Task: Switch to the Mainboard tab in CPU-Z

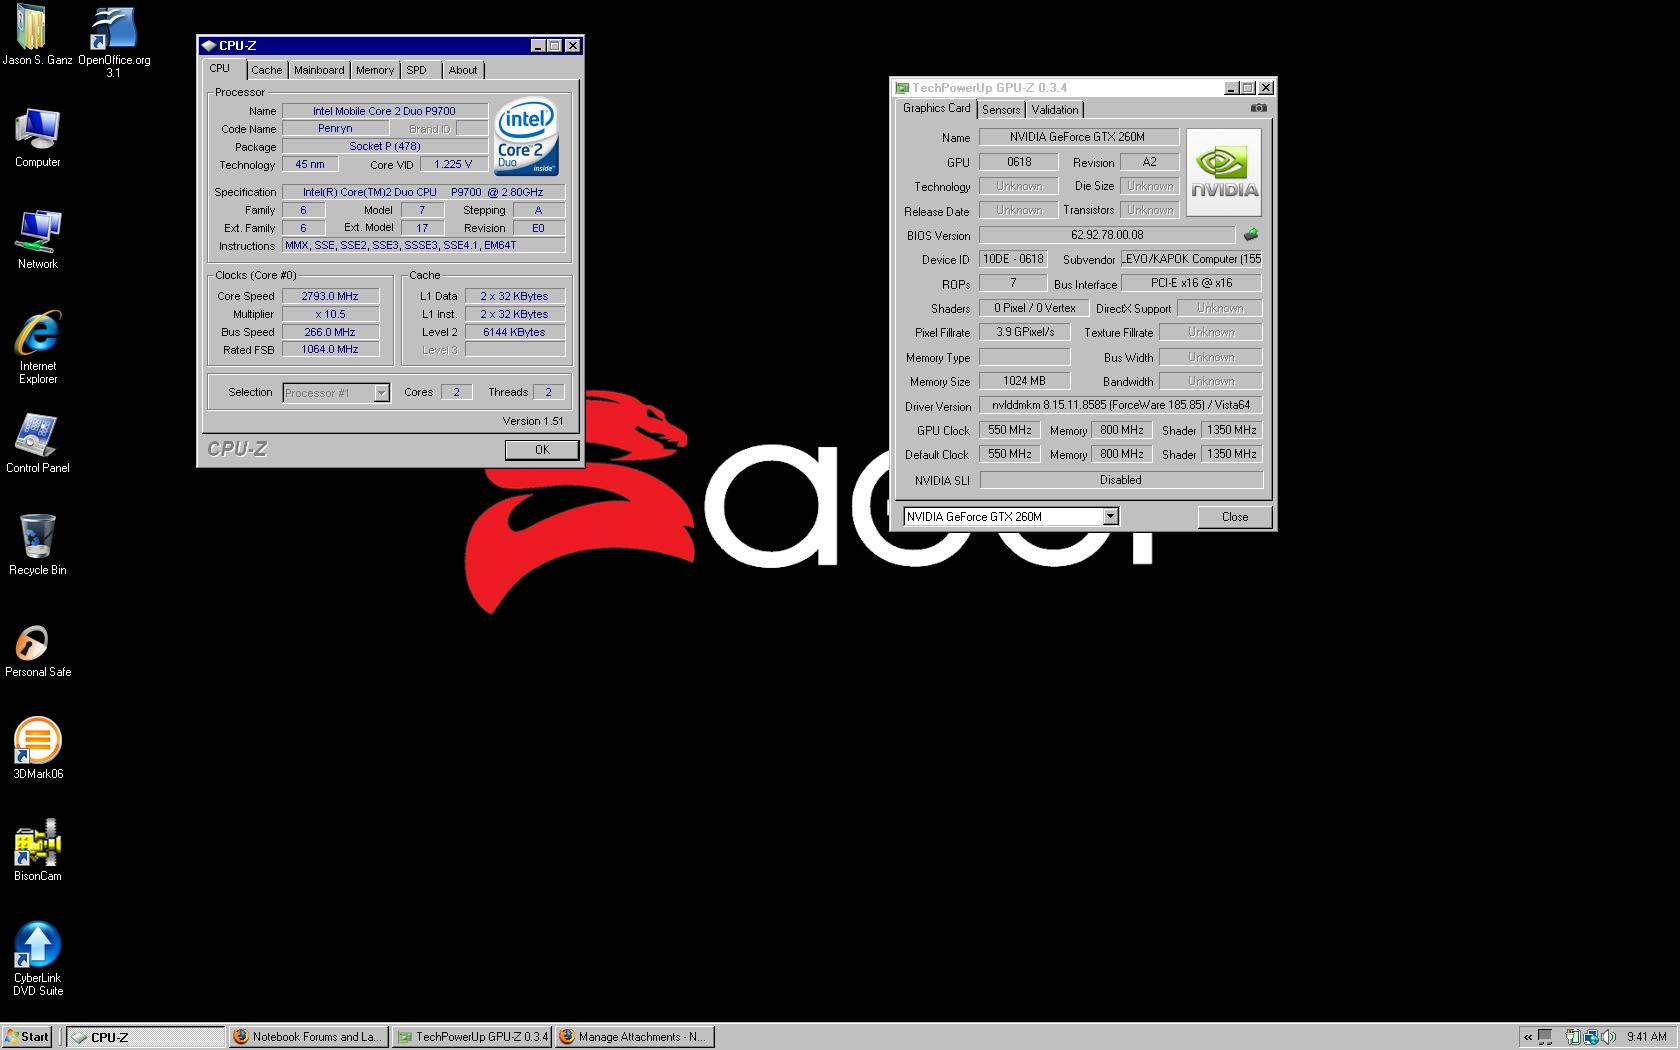Action: point(319,70)
